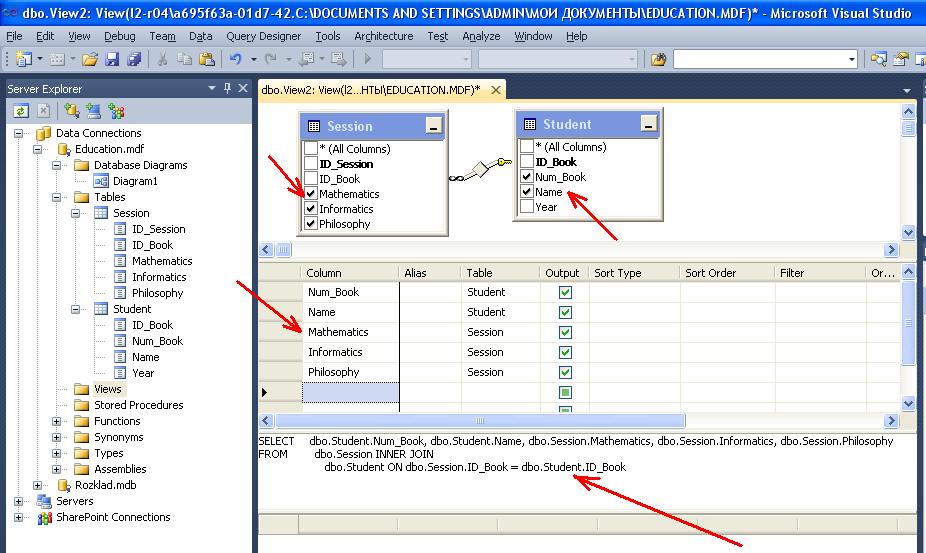Click Refresh icon in Server Explorer
Viewport: 926px width, 553px height.
21,110
